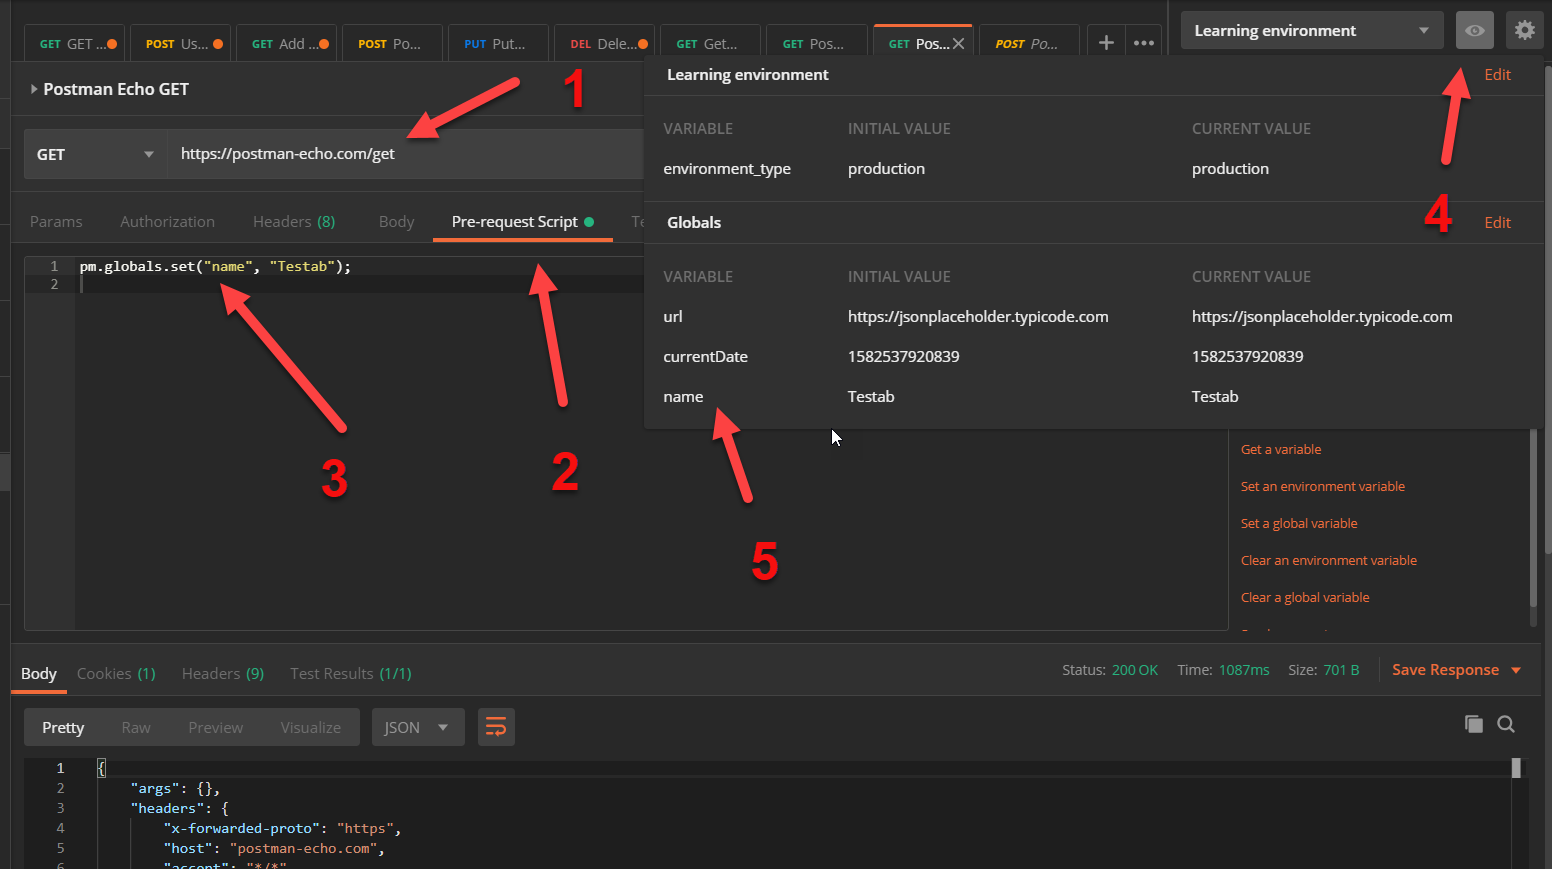The height and width of the screenshot is (869, 1552).
Task: Select Raw response view
Action: point(136,727)
